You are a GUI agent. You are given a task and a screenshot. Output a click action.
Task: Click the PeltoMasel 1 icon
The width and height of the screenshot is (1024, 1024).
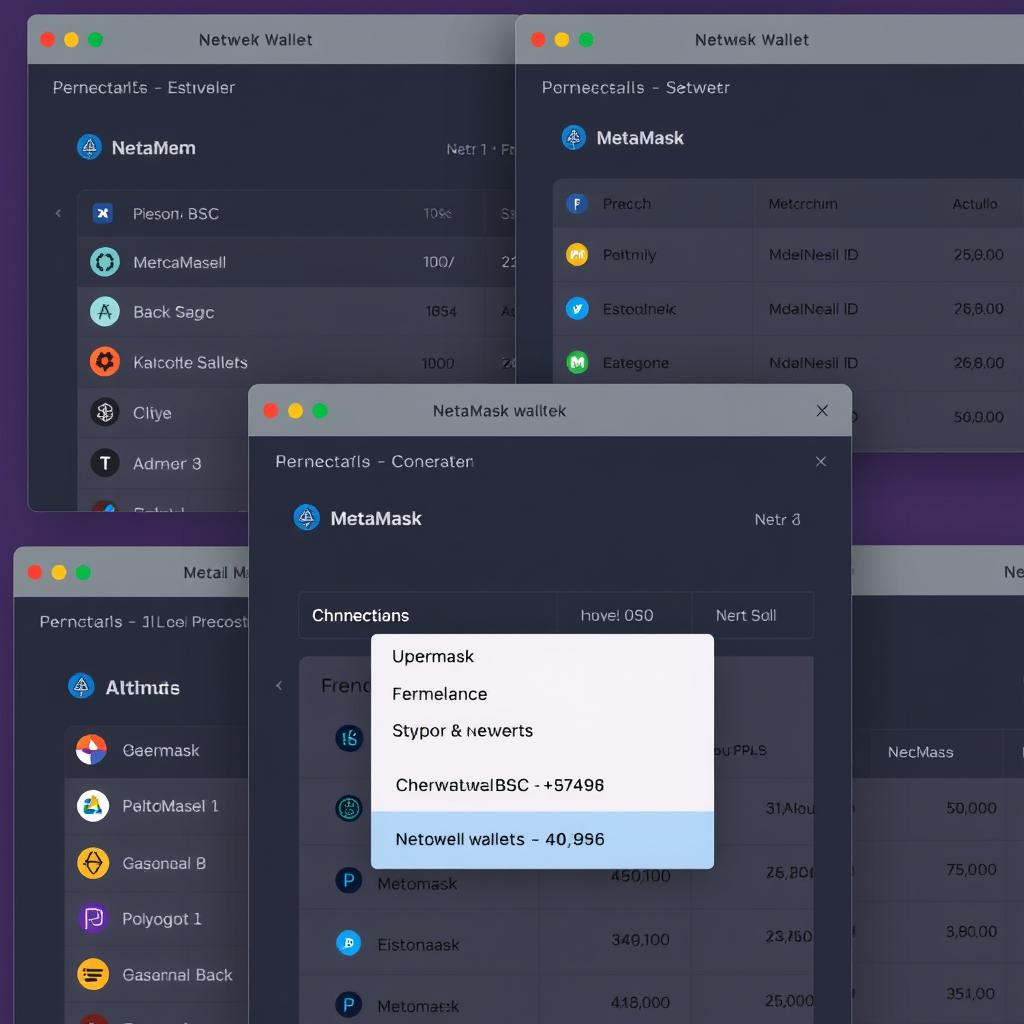(93, 805)
